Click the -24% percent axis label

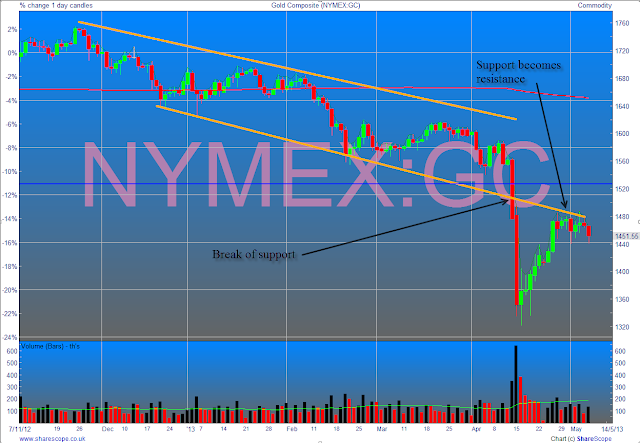click(x=10, y=338)
